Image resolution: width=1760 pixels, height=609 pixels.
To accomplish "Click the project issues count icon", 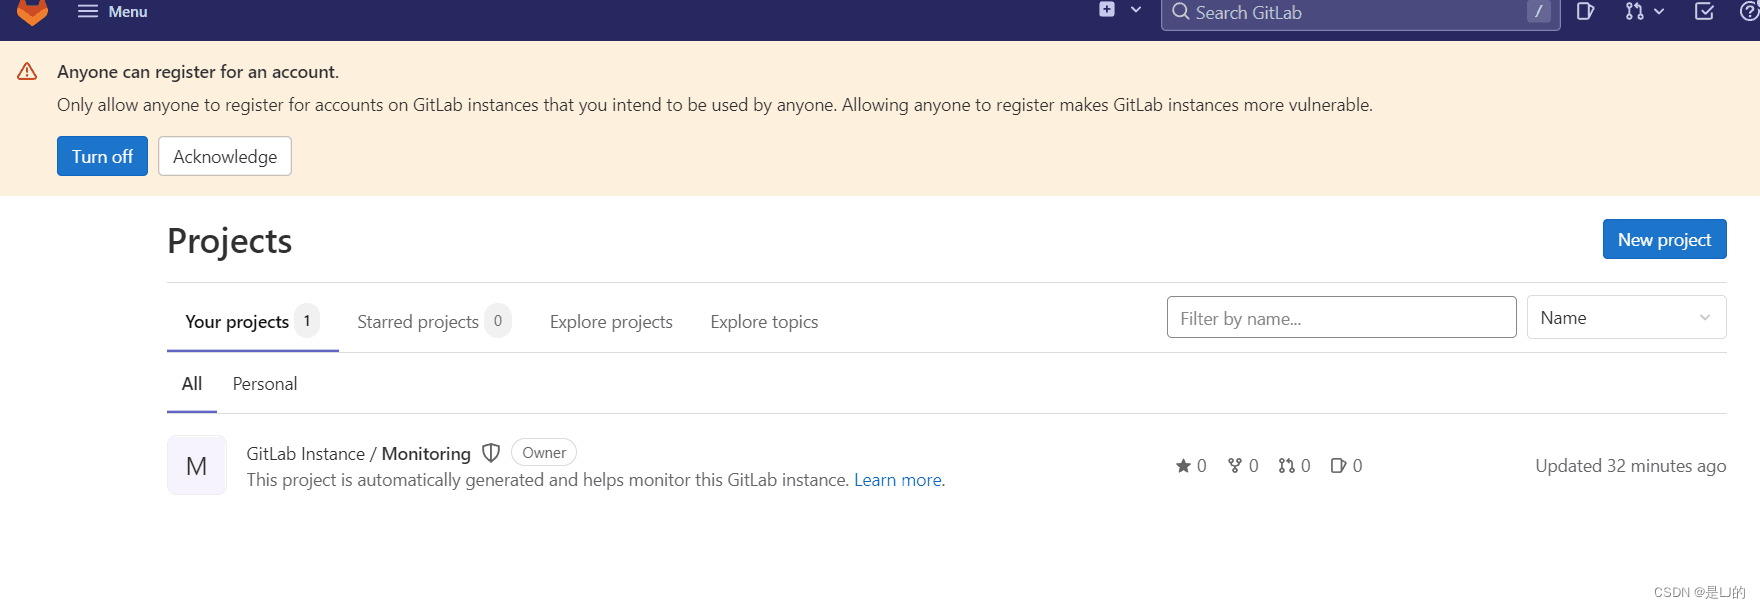I will click(x=1338, y=466).
